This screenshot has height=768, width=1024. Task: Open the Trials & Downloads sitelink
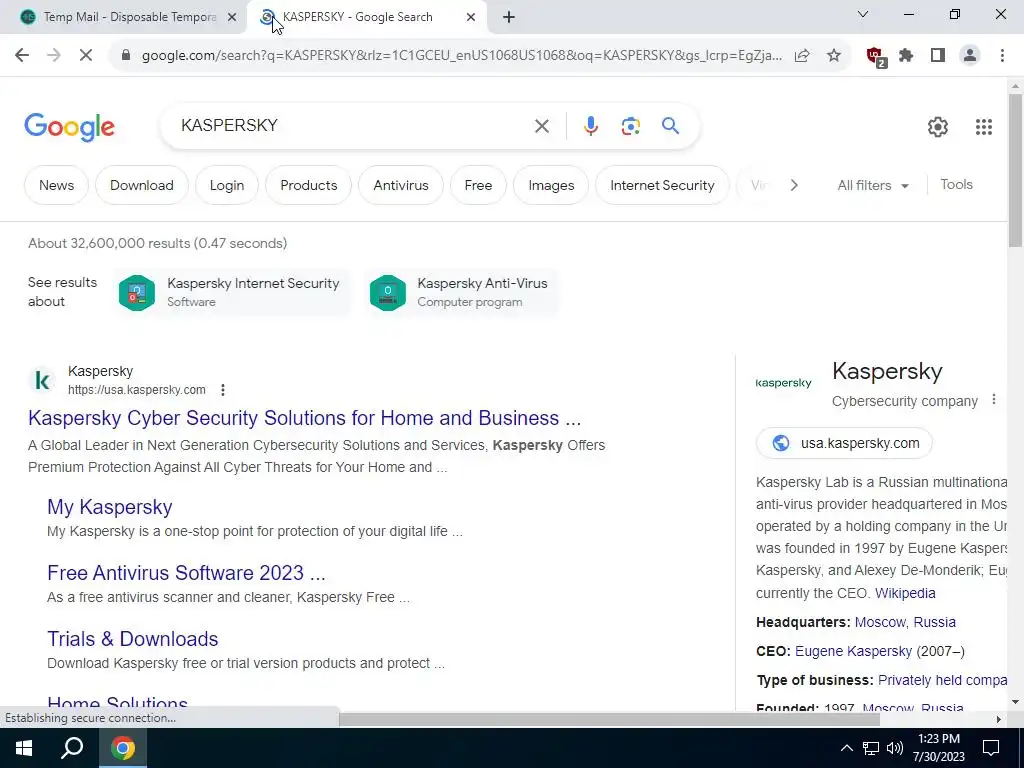pos(133,639)
